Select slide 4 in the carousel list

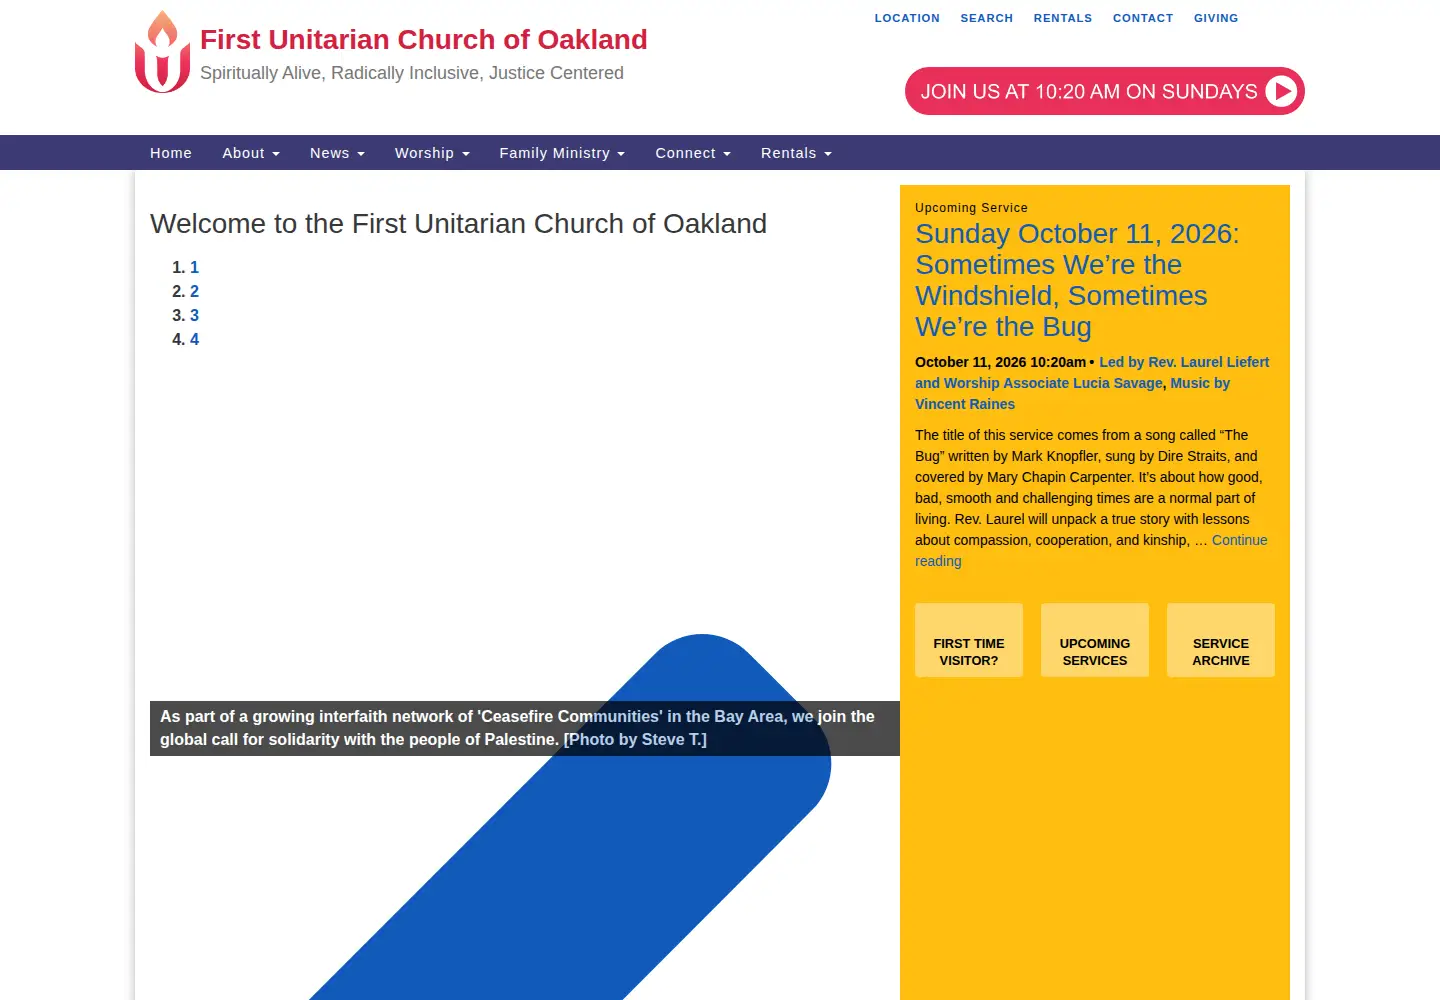194,339
